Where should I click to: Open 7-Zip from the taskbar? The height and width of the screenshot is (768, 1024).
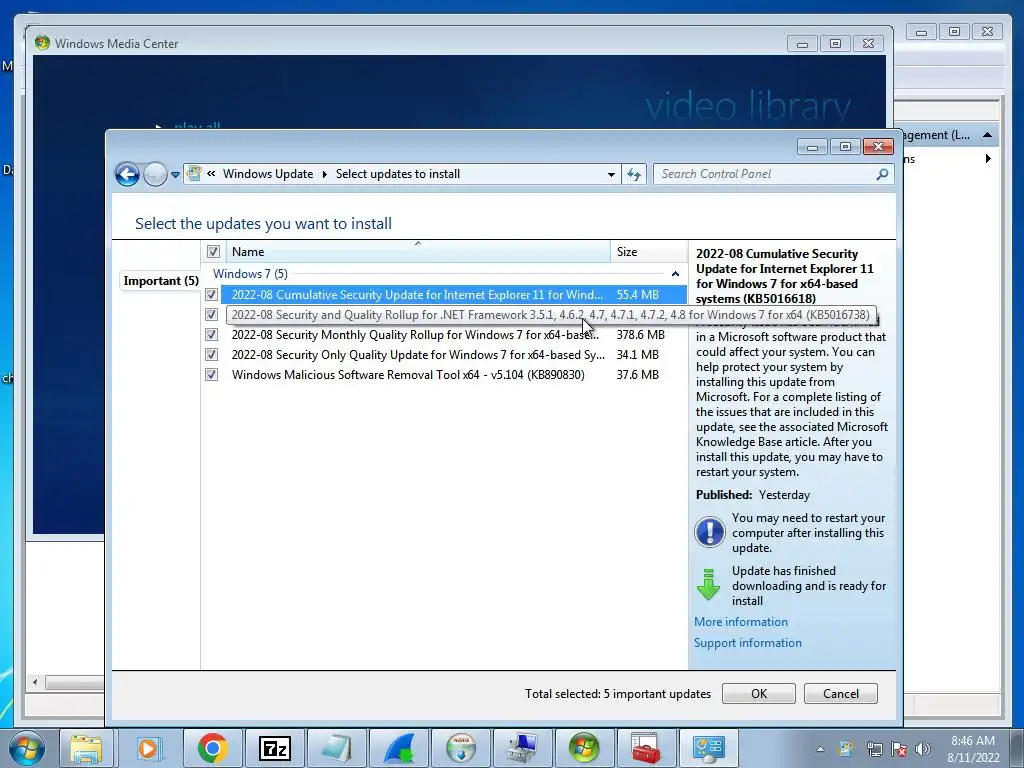click(x=274, y=748)
